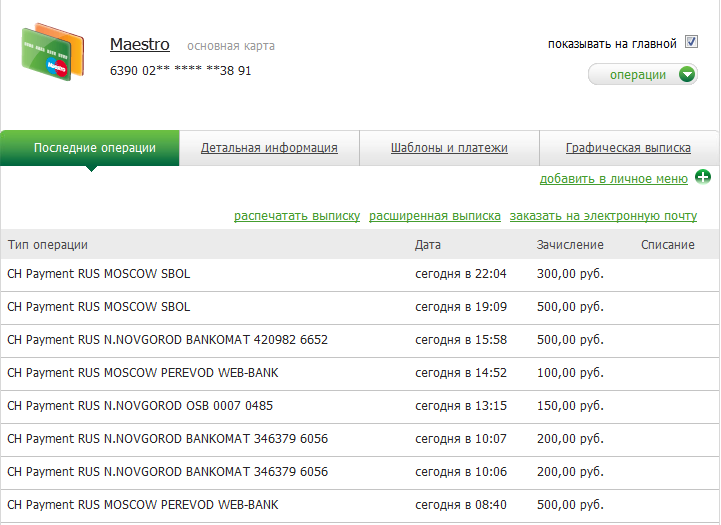Viewport: 721px width, 525px height.
Task: Expand the 'операции' dropdown button
Action: pyautogui.click(x=639, y=75)
